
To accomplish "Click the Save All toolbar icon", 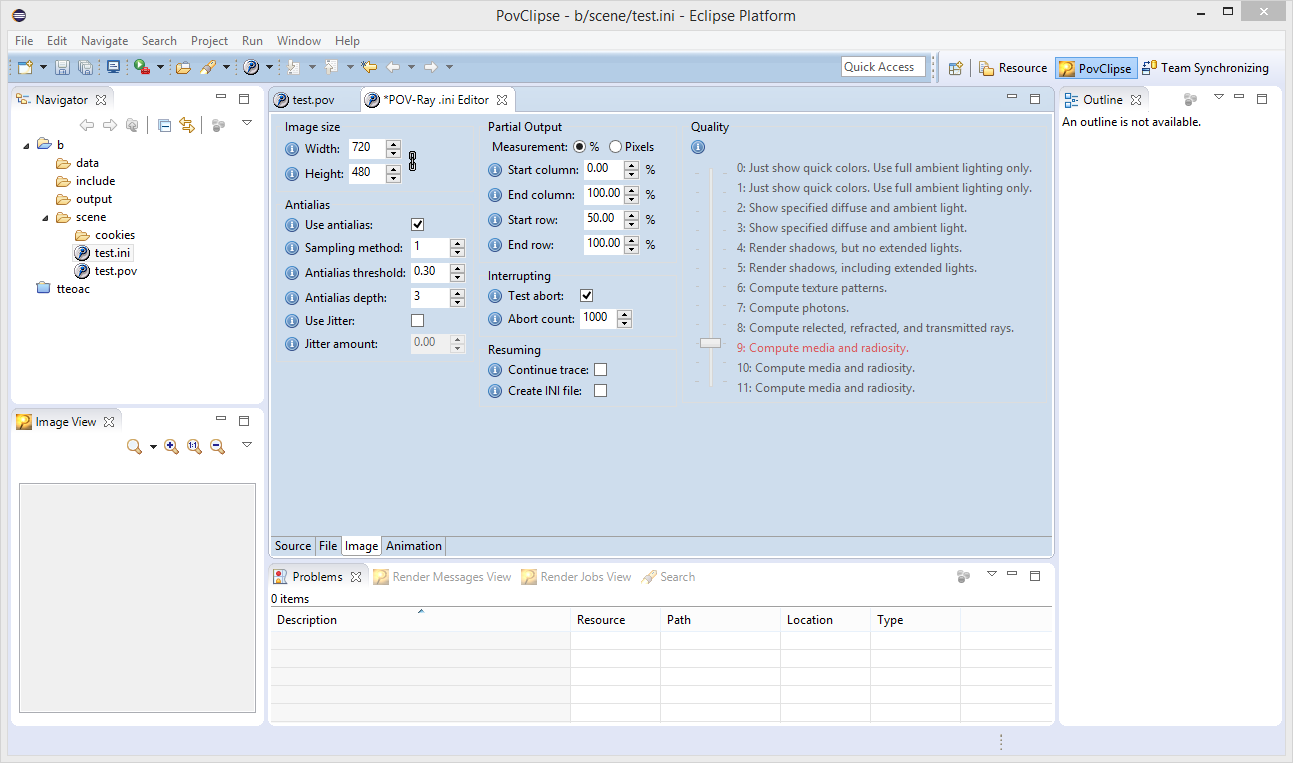I will [85, 67].
